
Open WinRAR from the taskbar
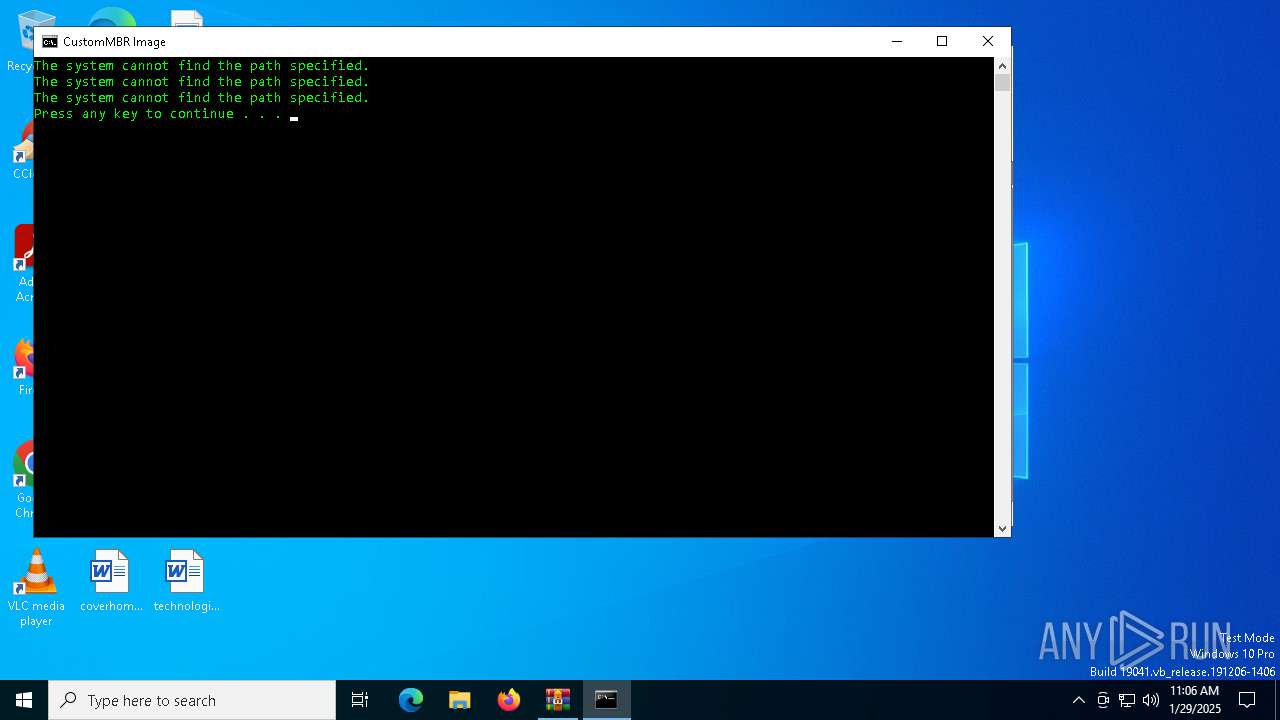click(557, 700)
